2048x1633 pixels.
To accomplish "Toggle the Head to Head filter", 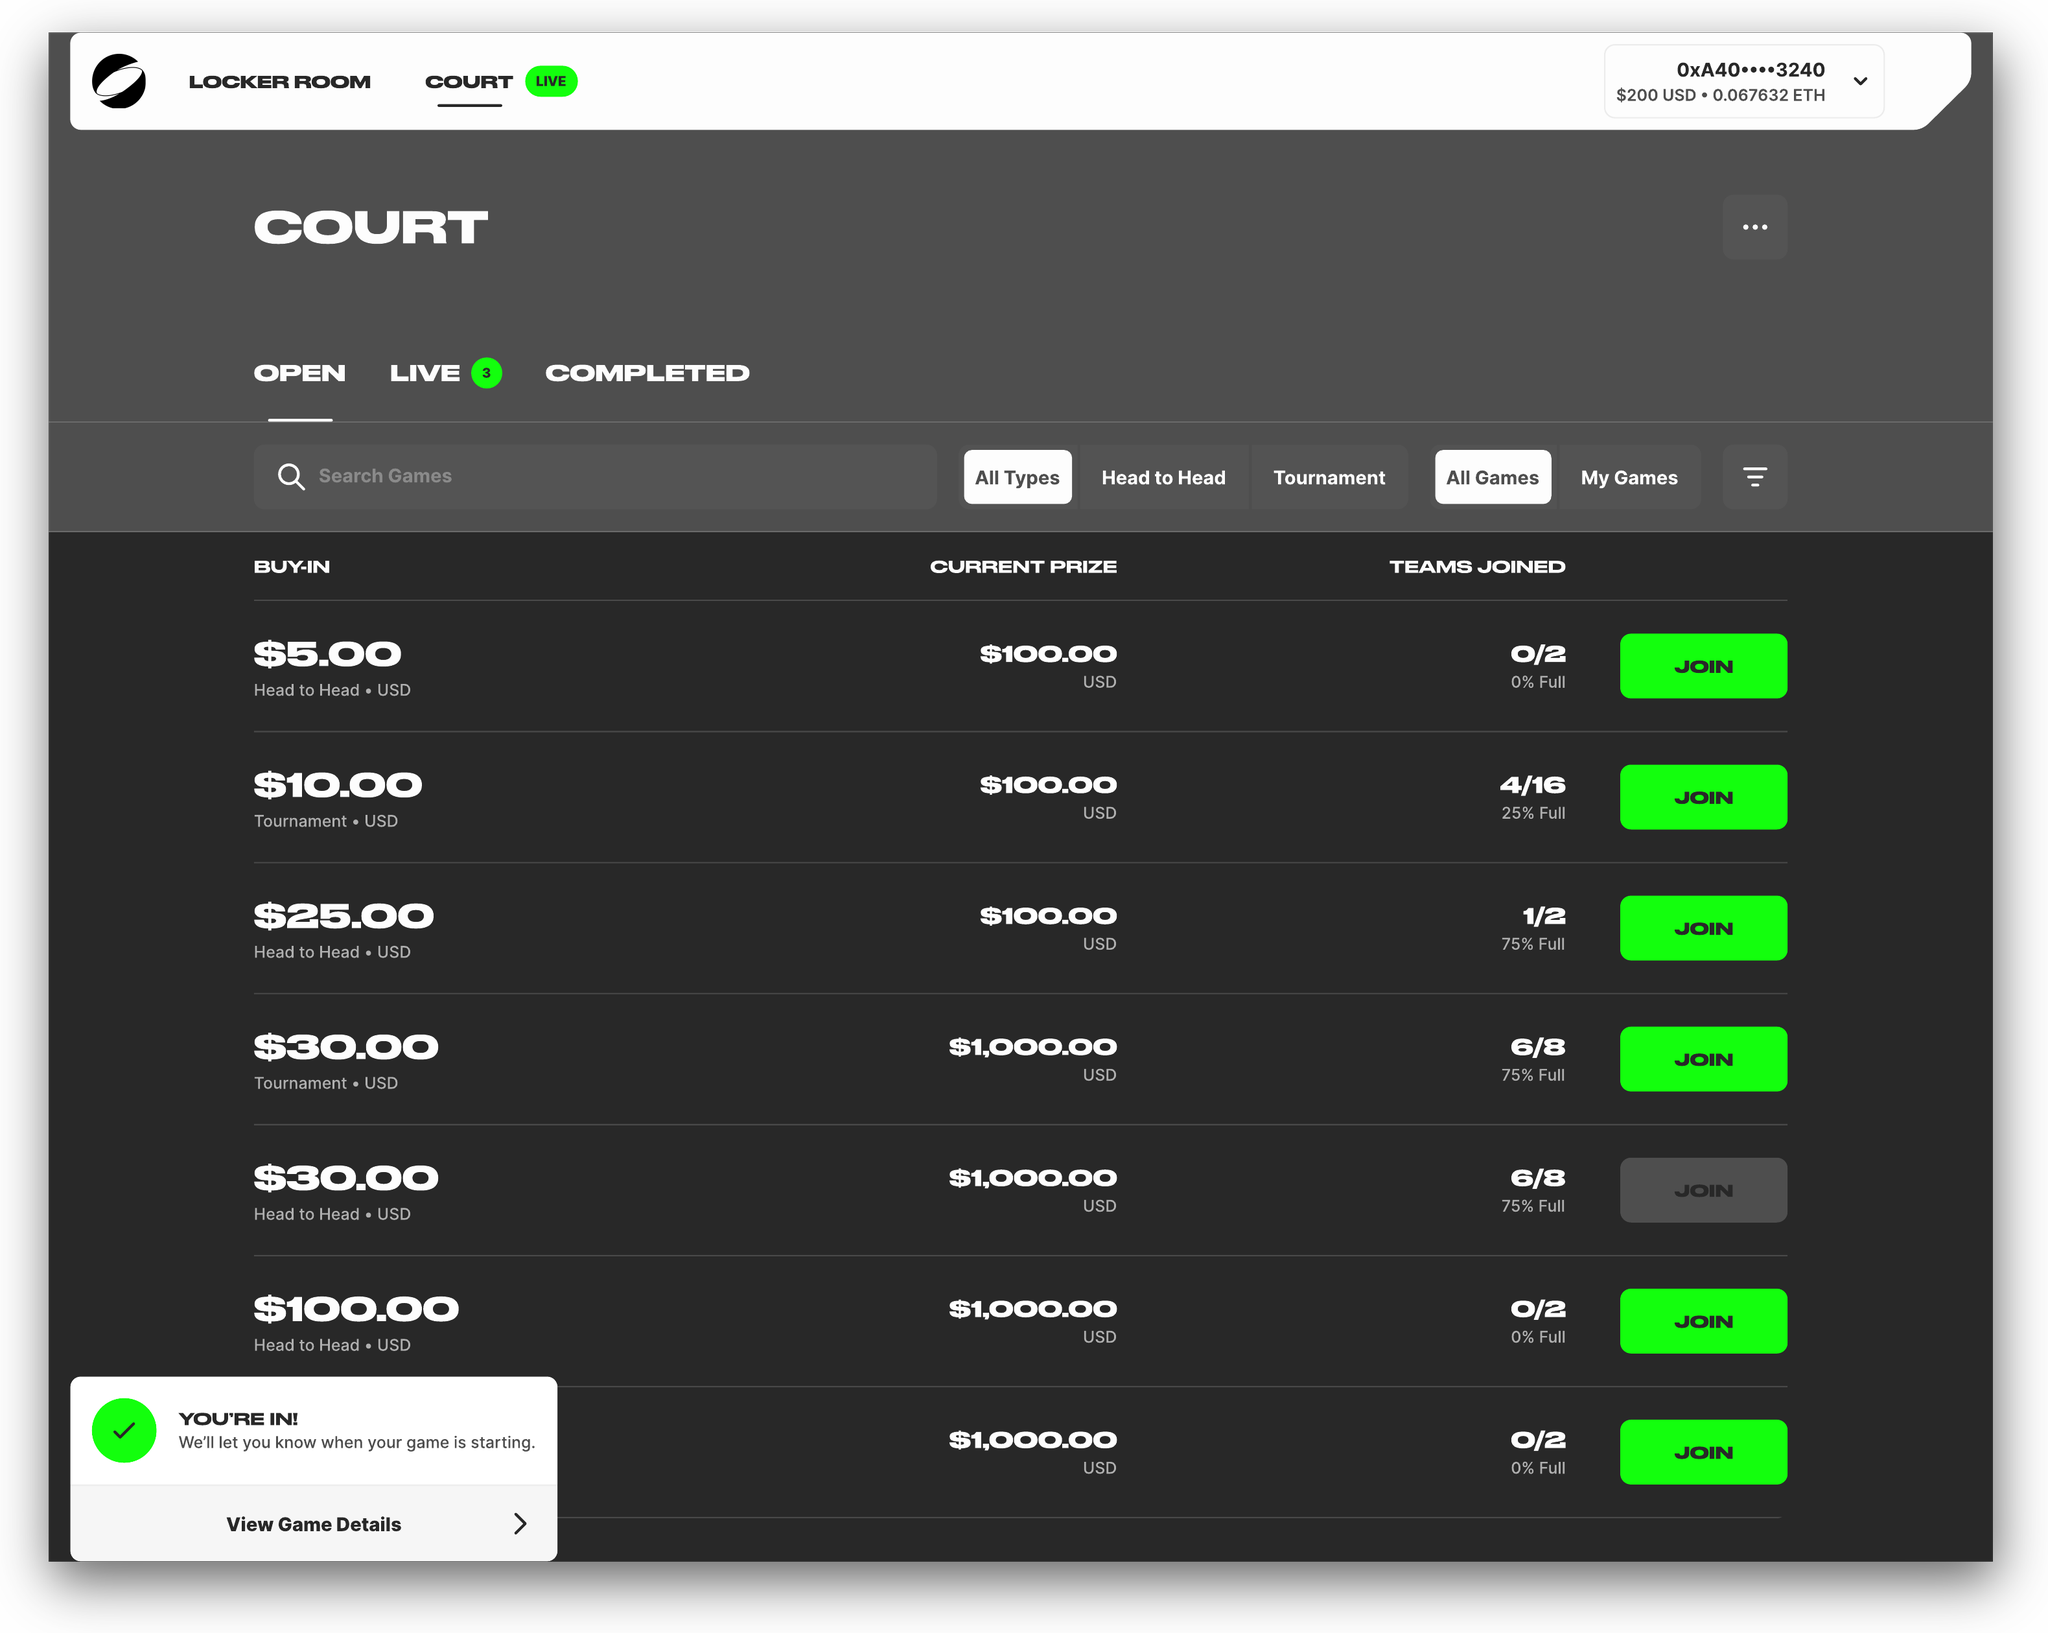I will (1163, 477).
